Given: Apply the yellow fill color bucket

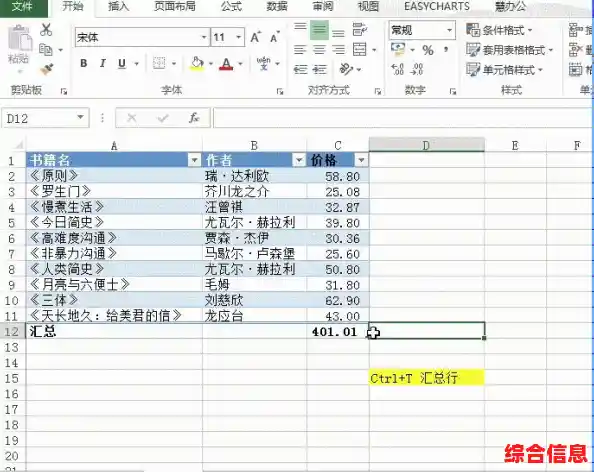Looking at the screenshot, I should [197, 63].
